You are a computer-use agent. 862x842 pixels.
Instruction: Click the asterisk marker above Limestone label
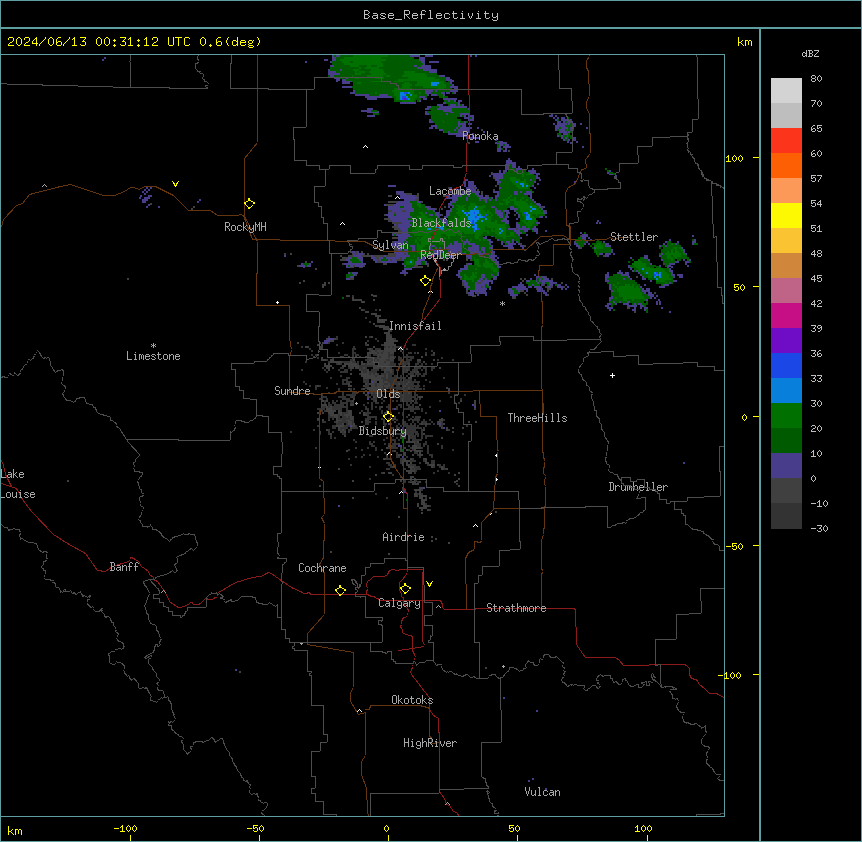(153, 346)
